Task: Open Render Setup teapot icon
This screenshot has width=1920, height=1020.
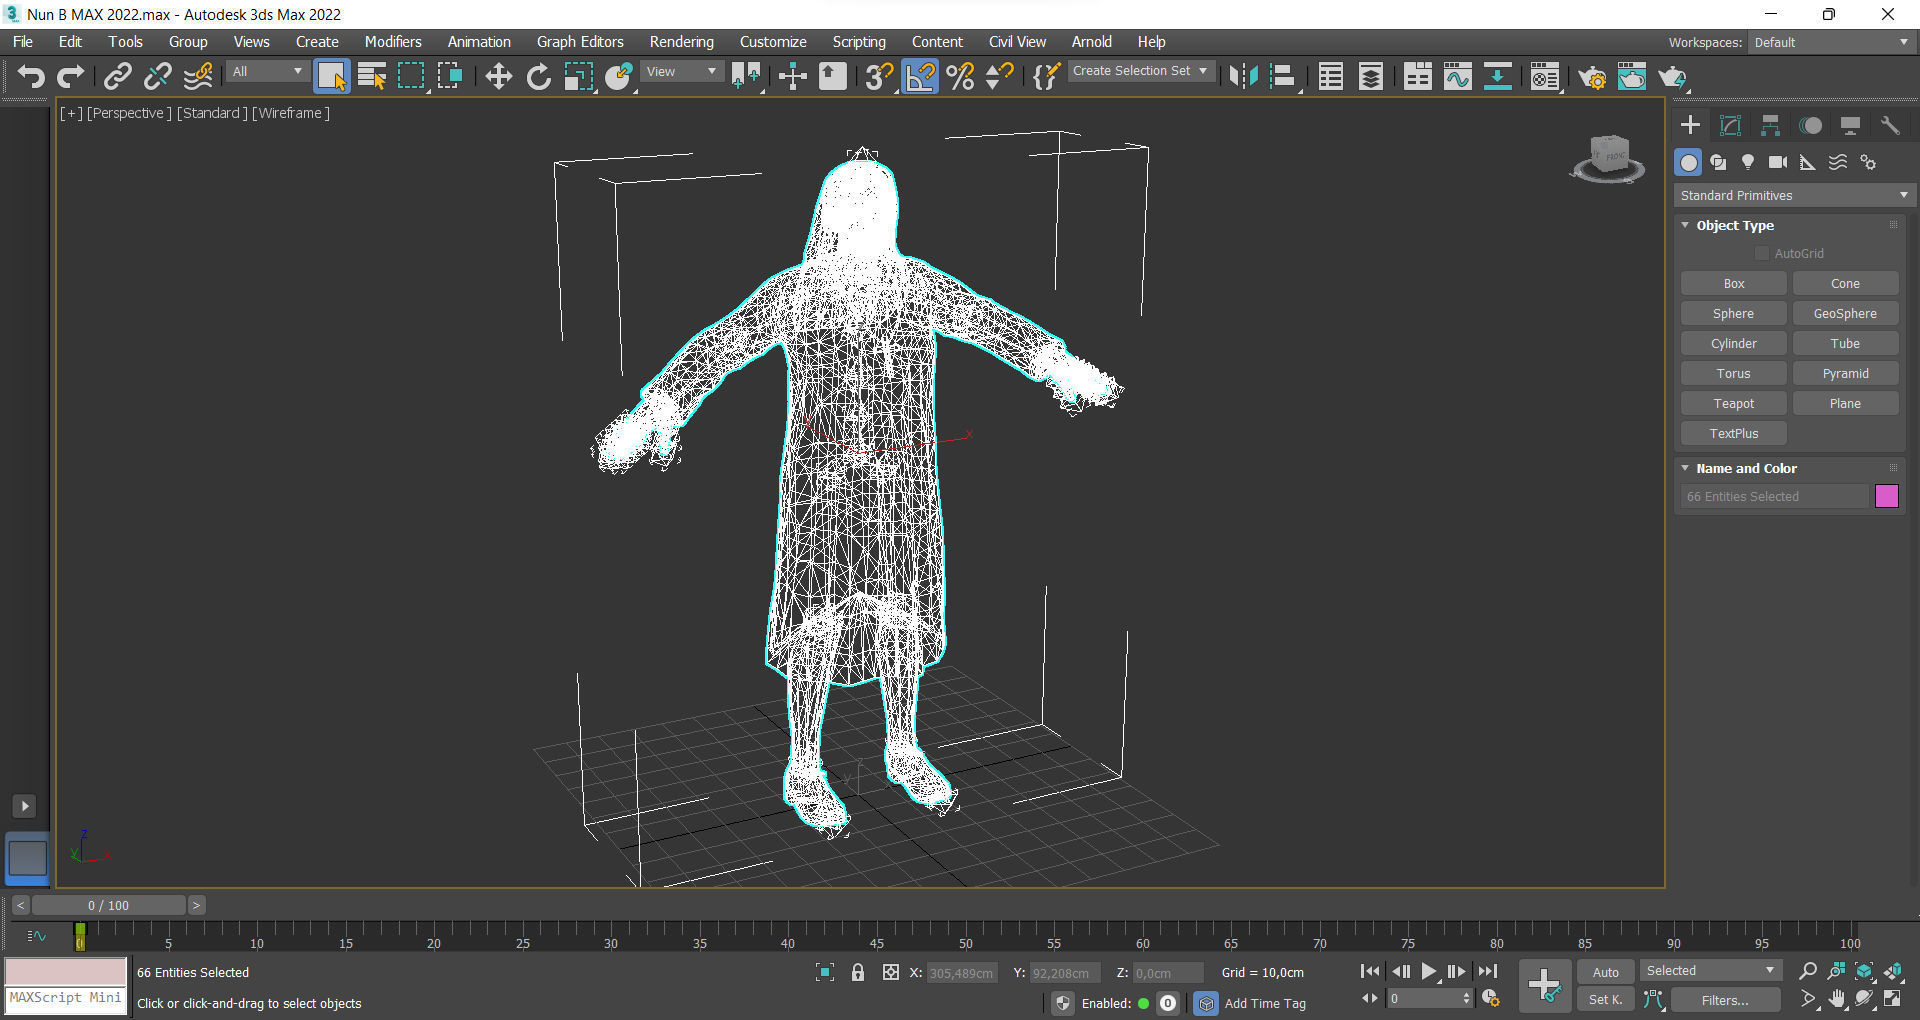Action: point(1592,77)
